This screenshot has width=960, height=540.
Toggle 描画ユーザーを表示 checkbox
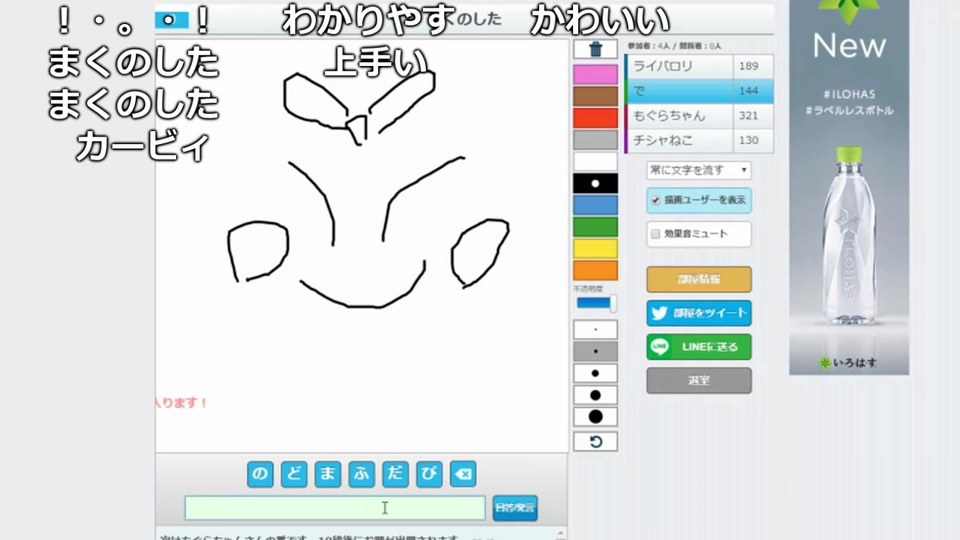656,200
